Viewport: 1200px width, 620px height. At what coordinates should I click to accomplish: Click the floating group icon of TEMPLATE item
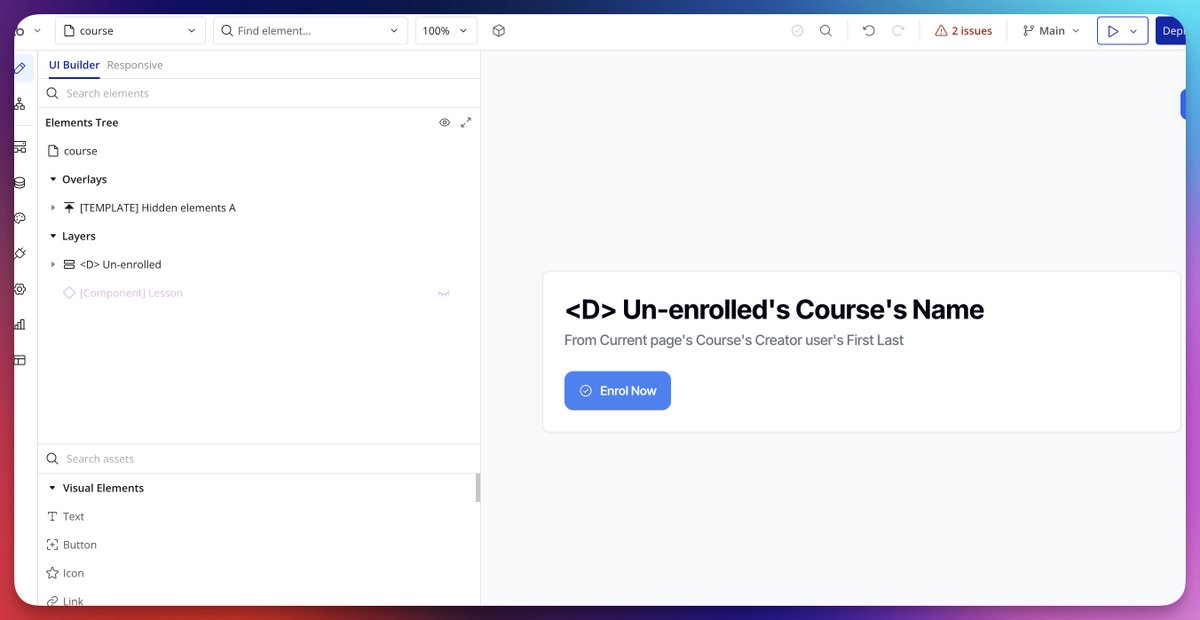(x=69, y=208)
